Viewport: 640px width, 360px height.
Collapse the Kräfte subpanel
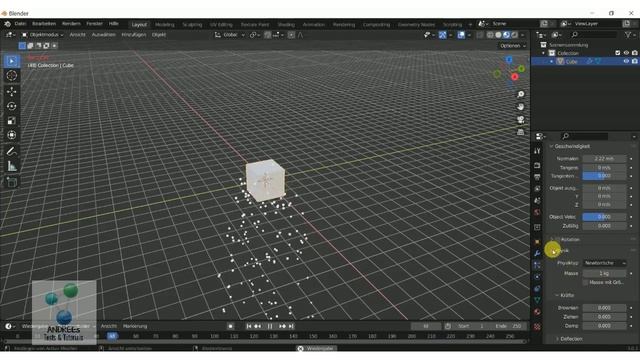[557, 295]
